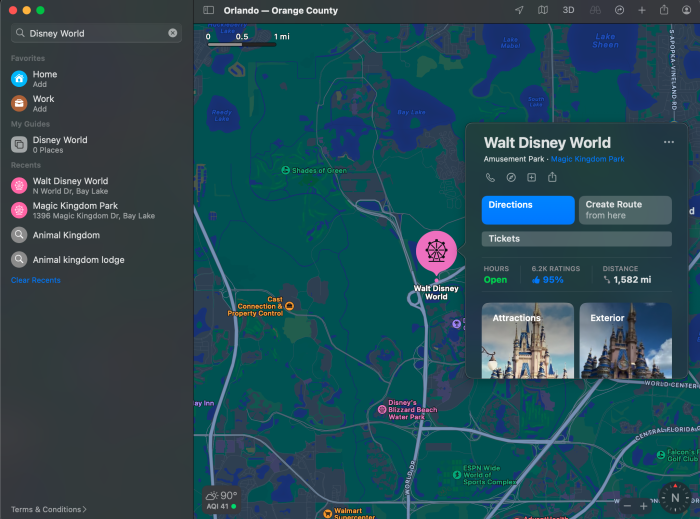Switch to the 3D view
Viewport: 700px width, 519px height.
568,10
